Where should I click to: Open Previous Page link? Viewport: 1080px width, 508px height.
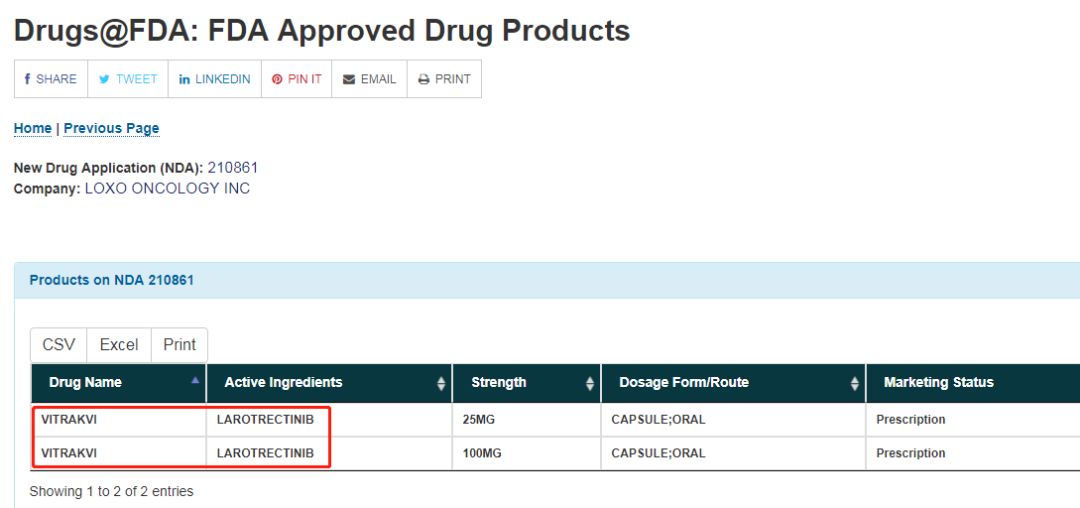coord(112,128)
